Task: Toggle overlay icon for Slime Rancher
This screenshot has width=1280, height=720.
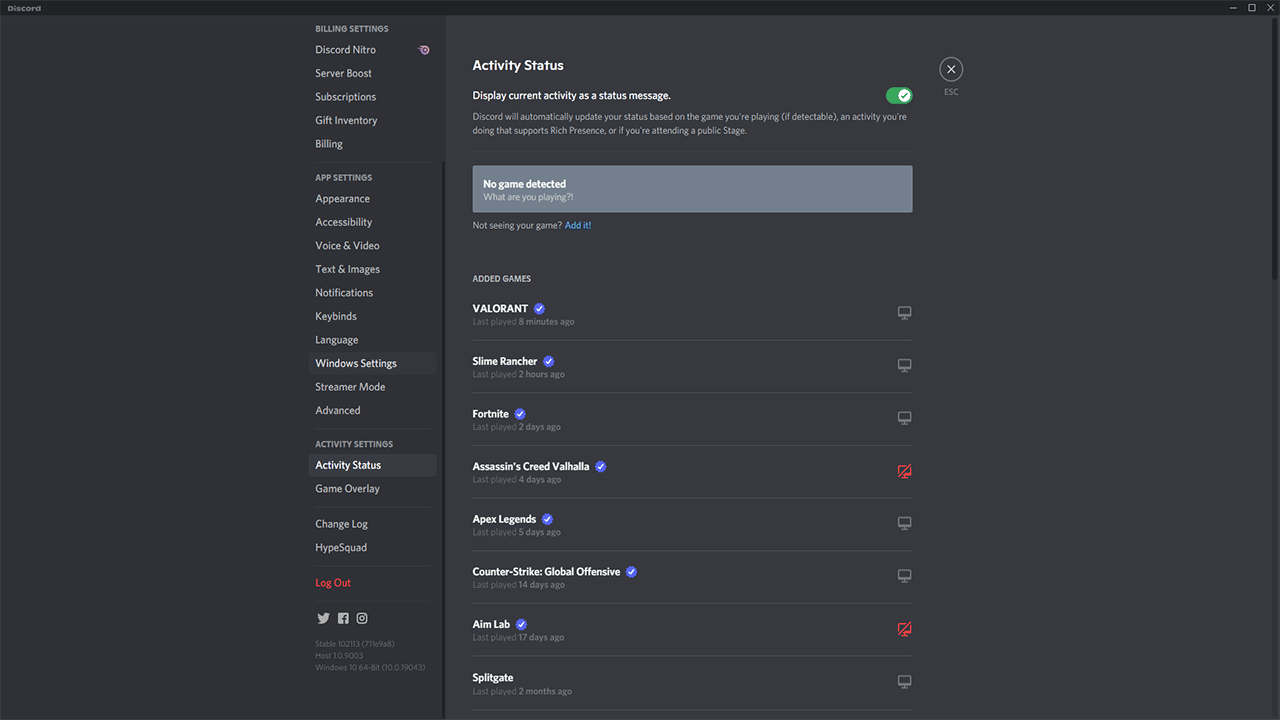Action: point(904,366)
